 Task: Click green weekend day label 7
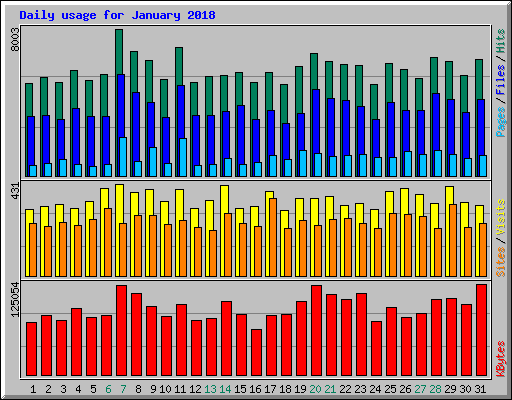123,389
